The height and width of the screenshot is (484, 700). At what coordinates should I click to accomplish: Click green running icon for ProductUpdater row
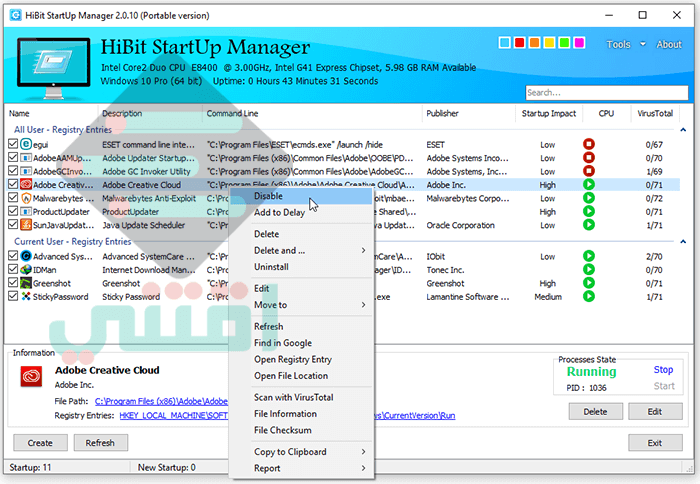pyautogui.click(x=589, y=211)
